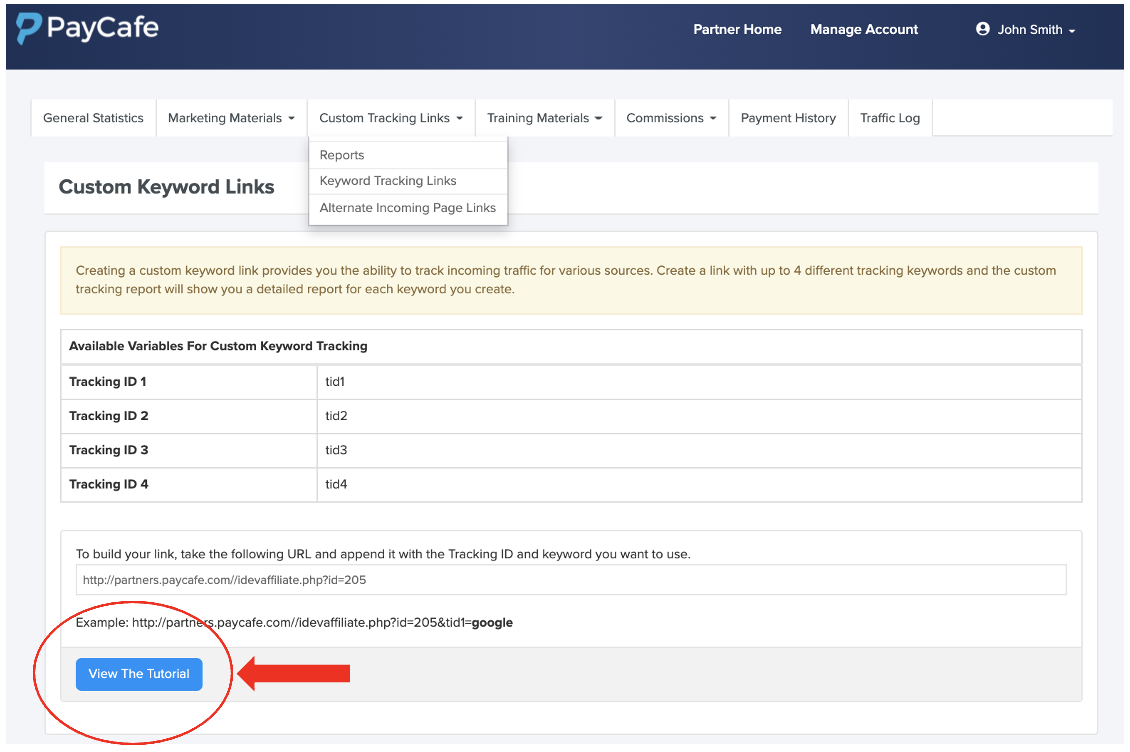Image resolution: width=1130 pixels, height=752 pixels.
Task: Open the John Smith account dropdown
Action: [x=1026, y=30]
